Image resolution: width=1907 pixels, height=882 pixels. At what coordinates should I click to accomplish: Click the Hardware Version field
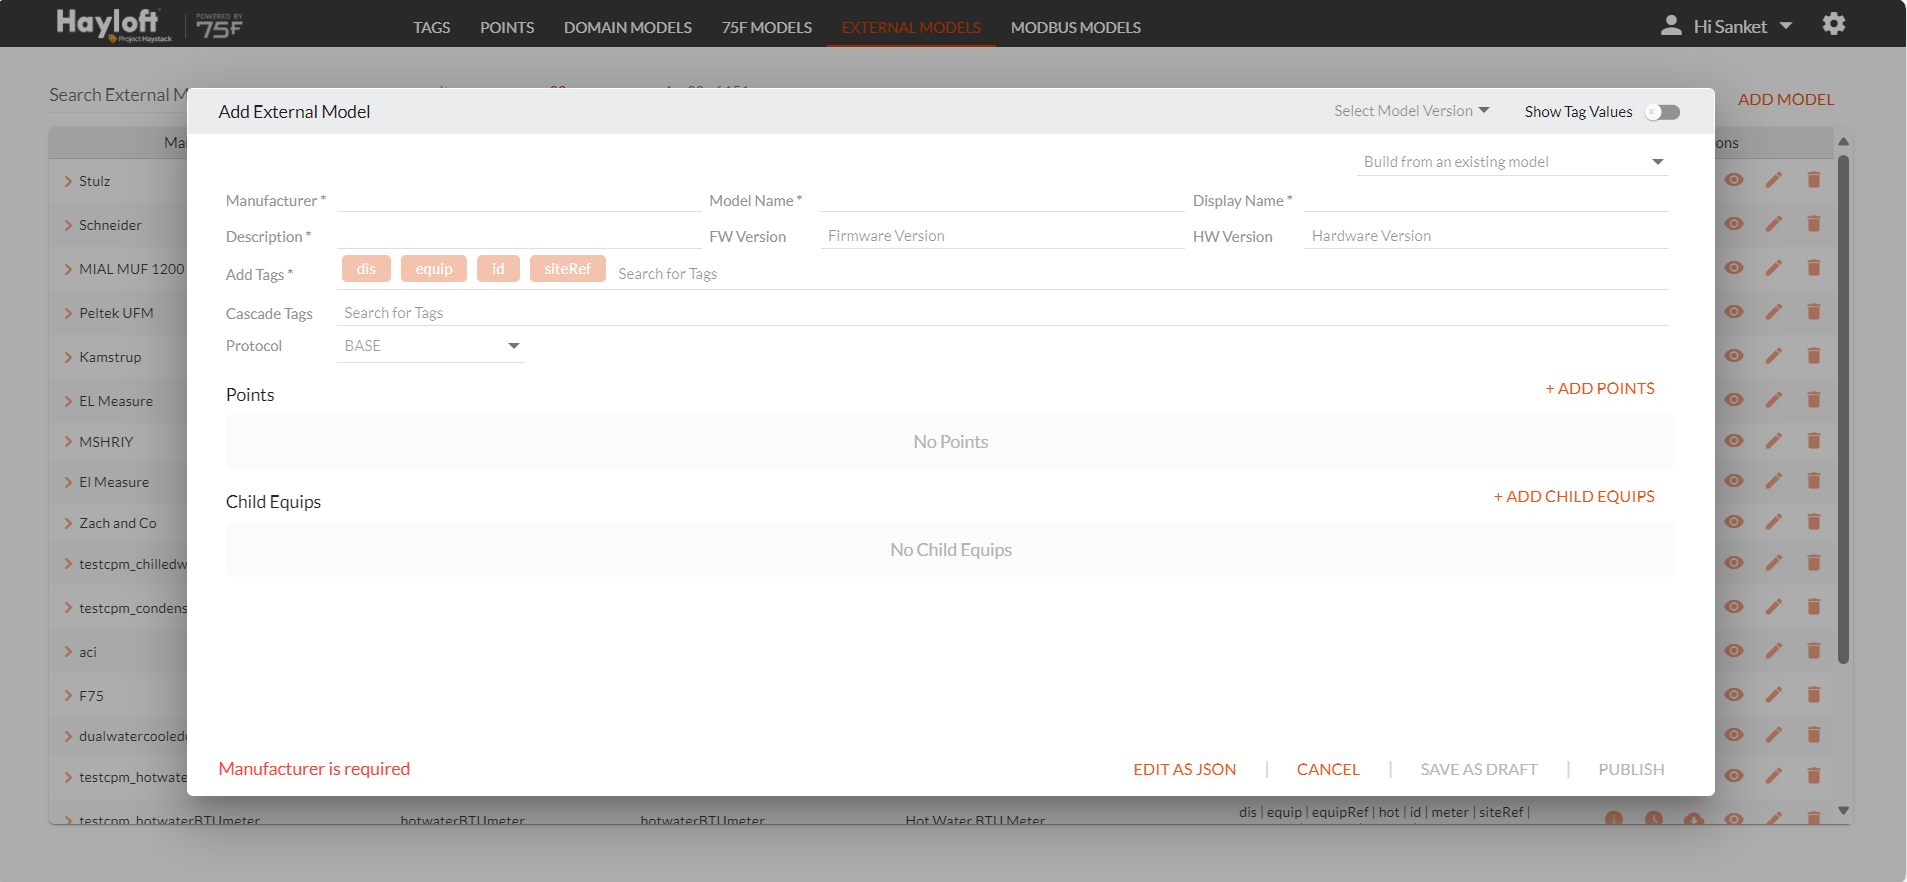(1486, 236)
